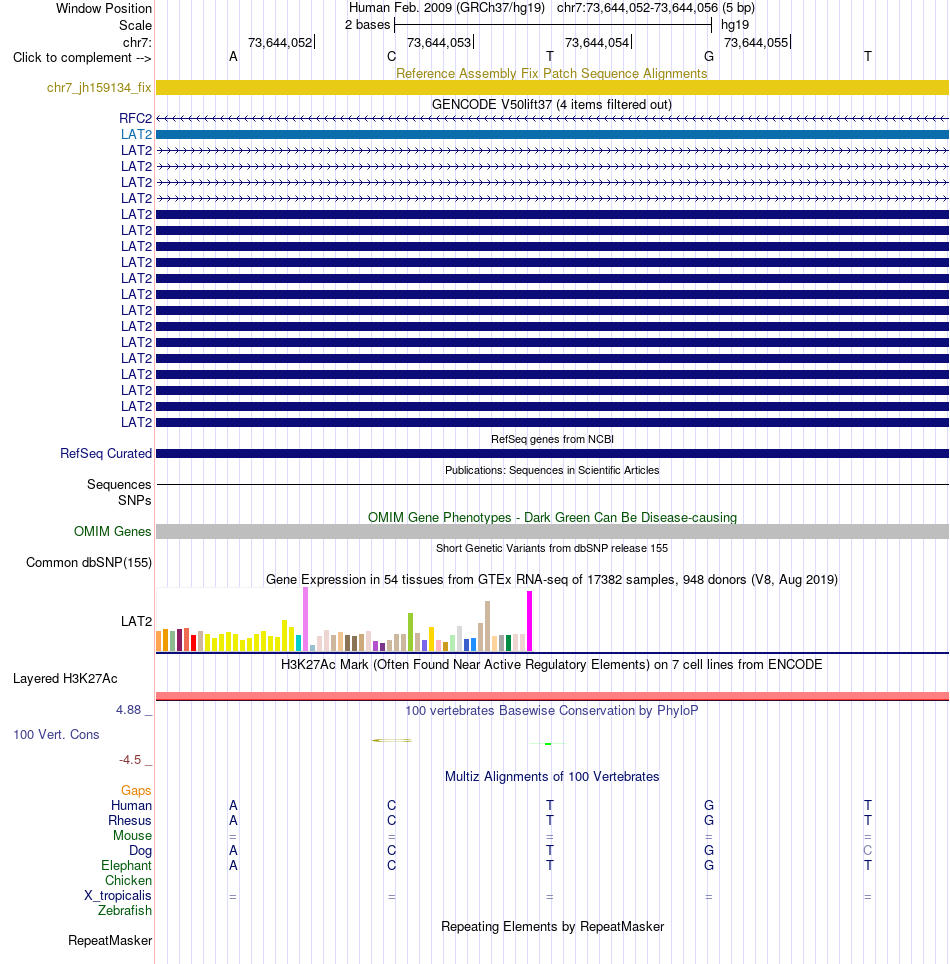Click the Sequences track label
This screenshot has width=950, height=964.
(x=119, y=484)
